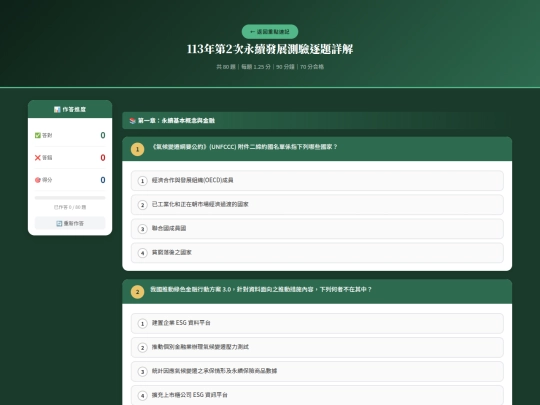Select question 1 option 經濟合作與發展組織(OECD)成員
The image size is (540, 405).
[x=317, y=180]
